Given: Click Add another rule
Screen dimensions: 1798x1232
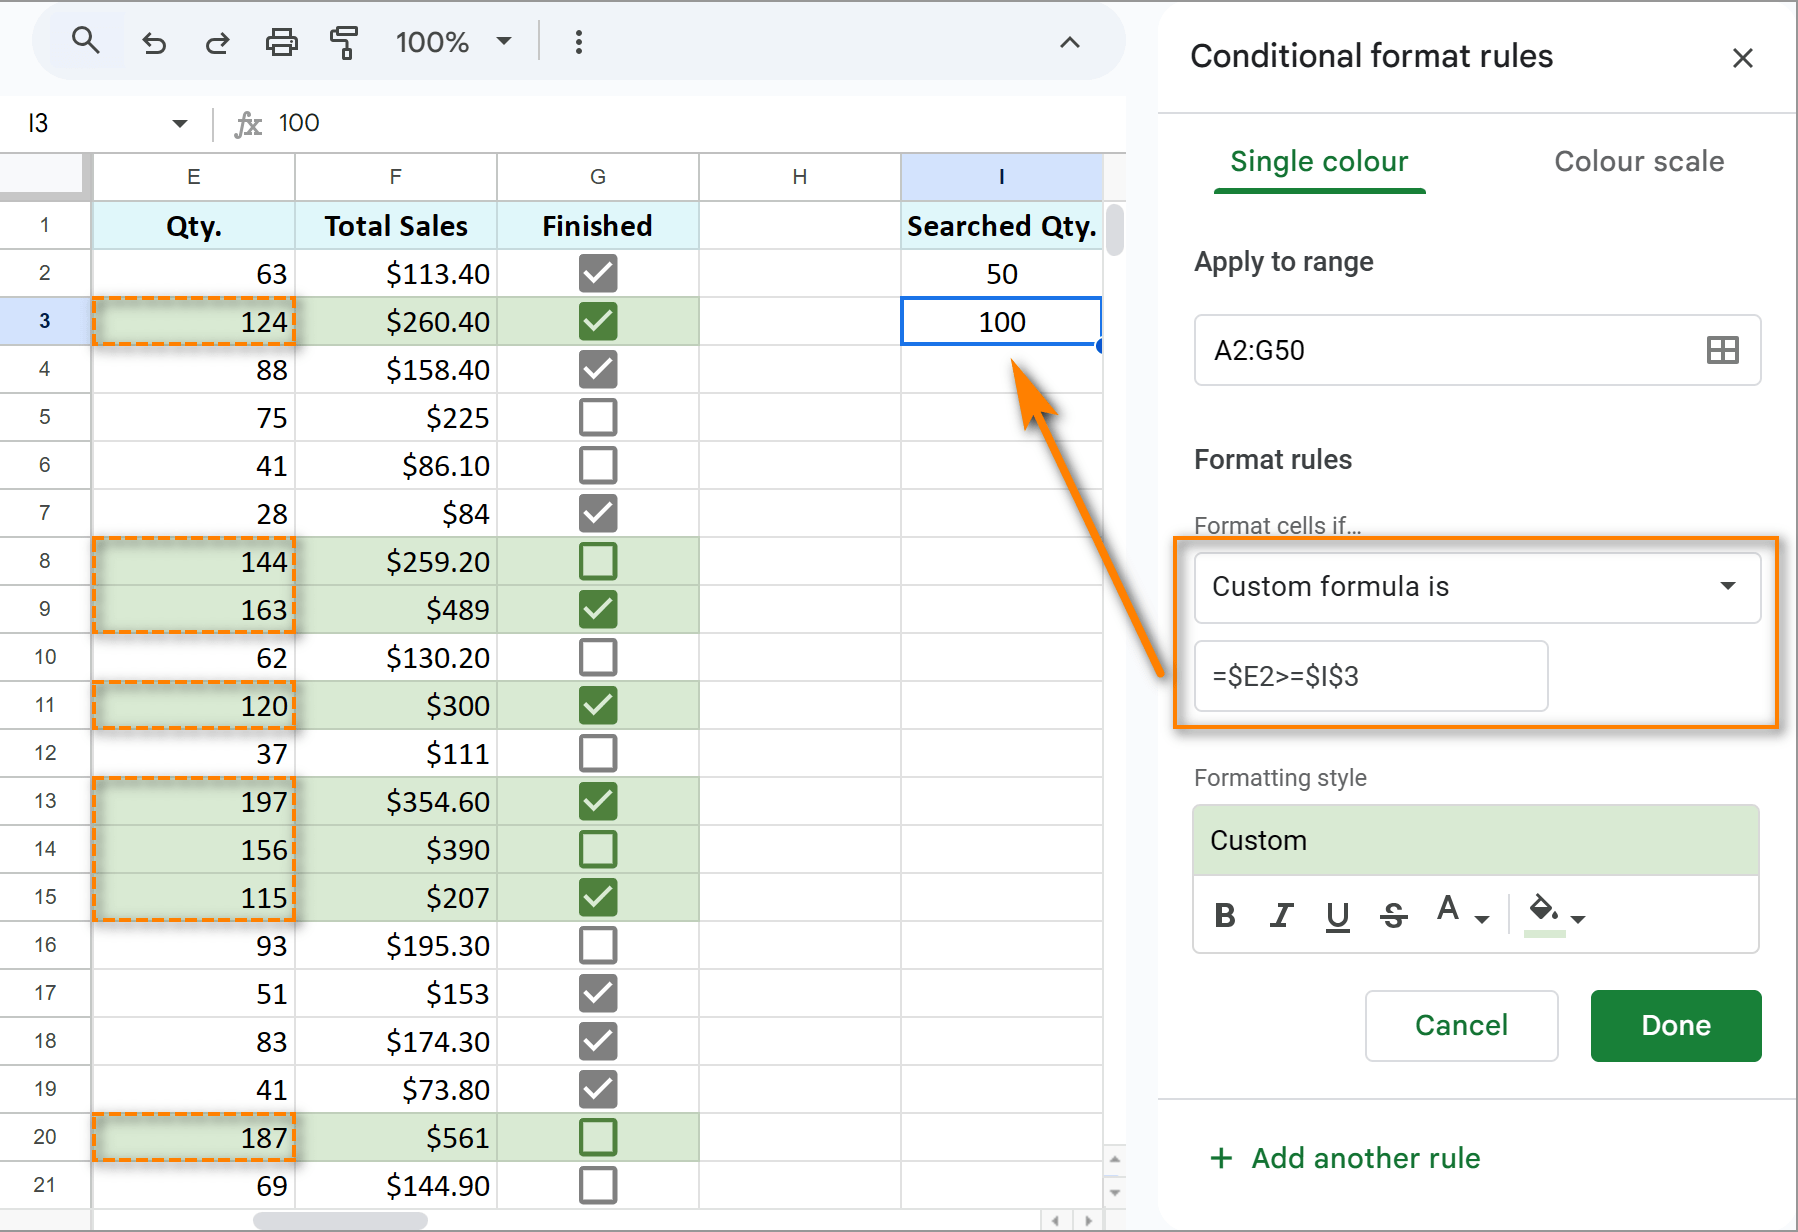Looking at the screenshot, I should pyautogui.click(x=1344, y=1157).
